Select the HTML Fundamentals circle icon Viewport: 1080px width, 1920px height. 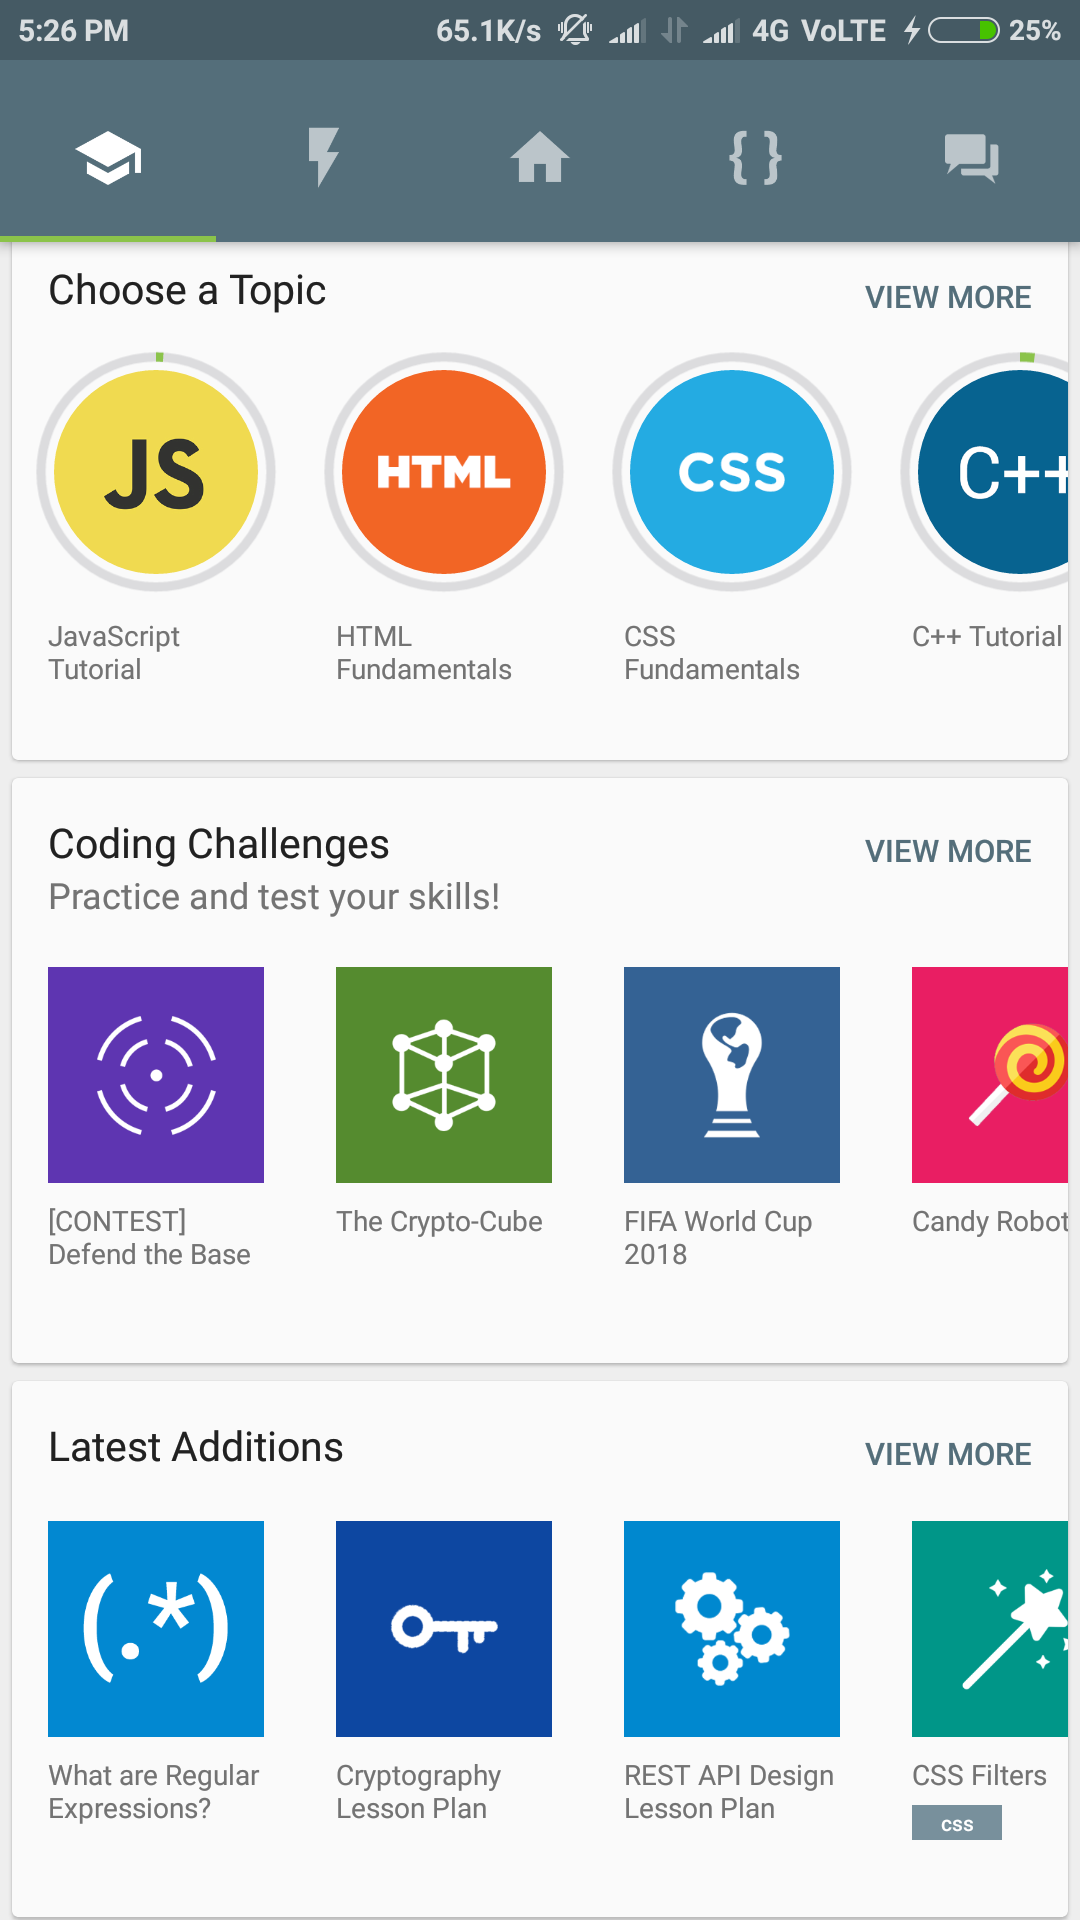click(444, 472)
